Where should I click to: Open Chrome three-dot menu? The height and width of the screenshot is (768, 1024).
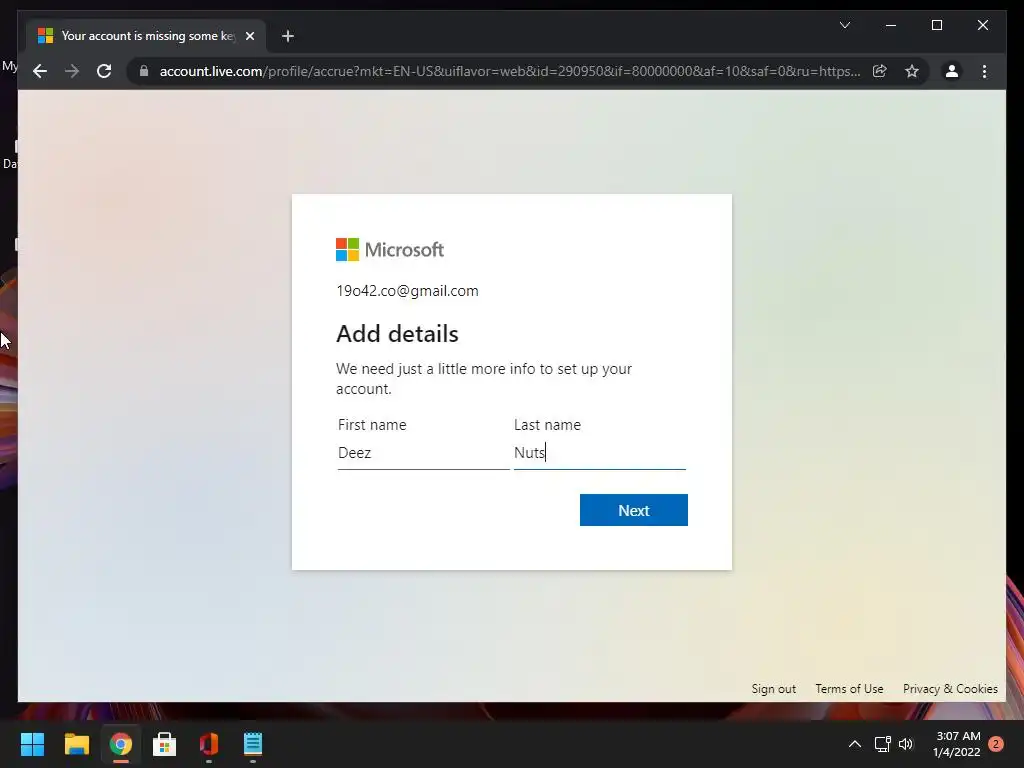pos(984,71)
